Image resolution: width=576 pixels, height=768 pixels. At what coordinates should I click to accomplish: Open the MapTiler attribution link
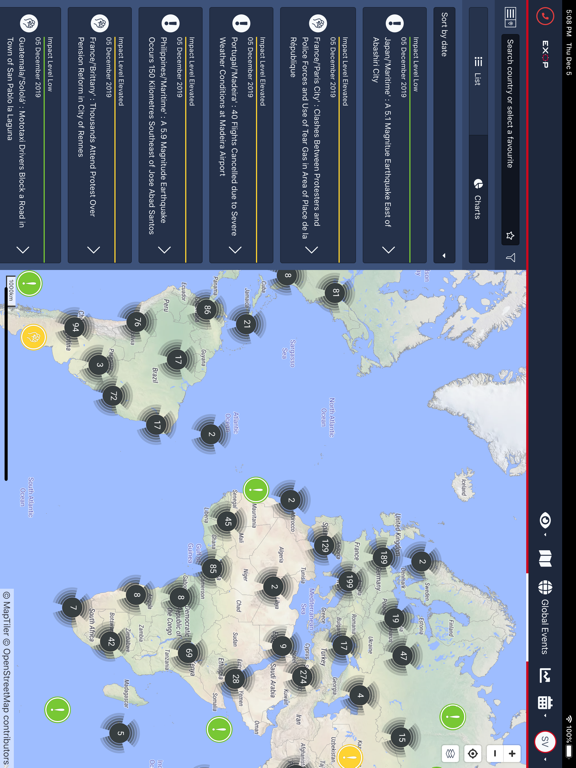(x=7, y=616)
